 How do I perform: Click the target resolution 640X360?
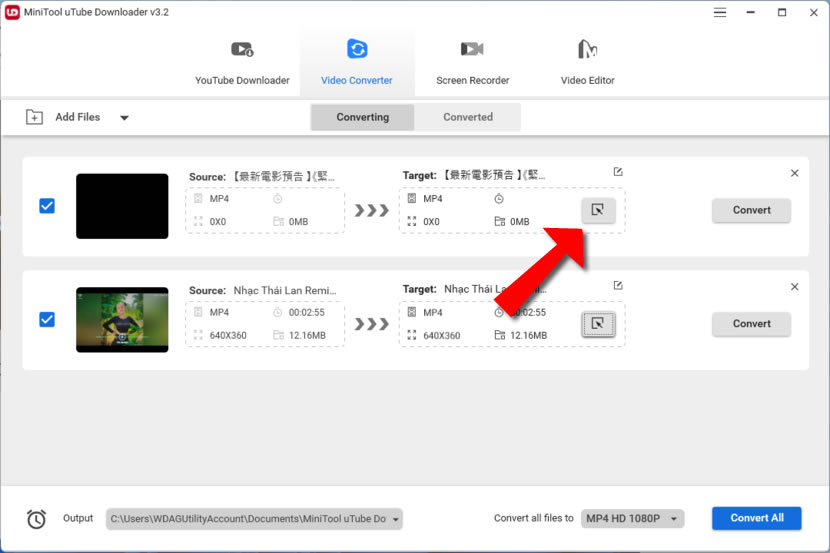[441, 335]
